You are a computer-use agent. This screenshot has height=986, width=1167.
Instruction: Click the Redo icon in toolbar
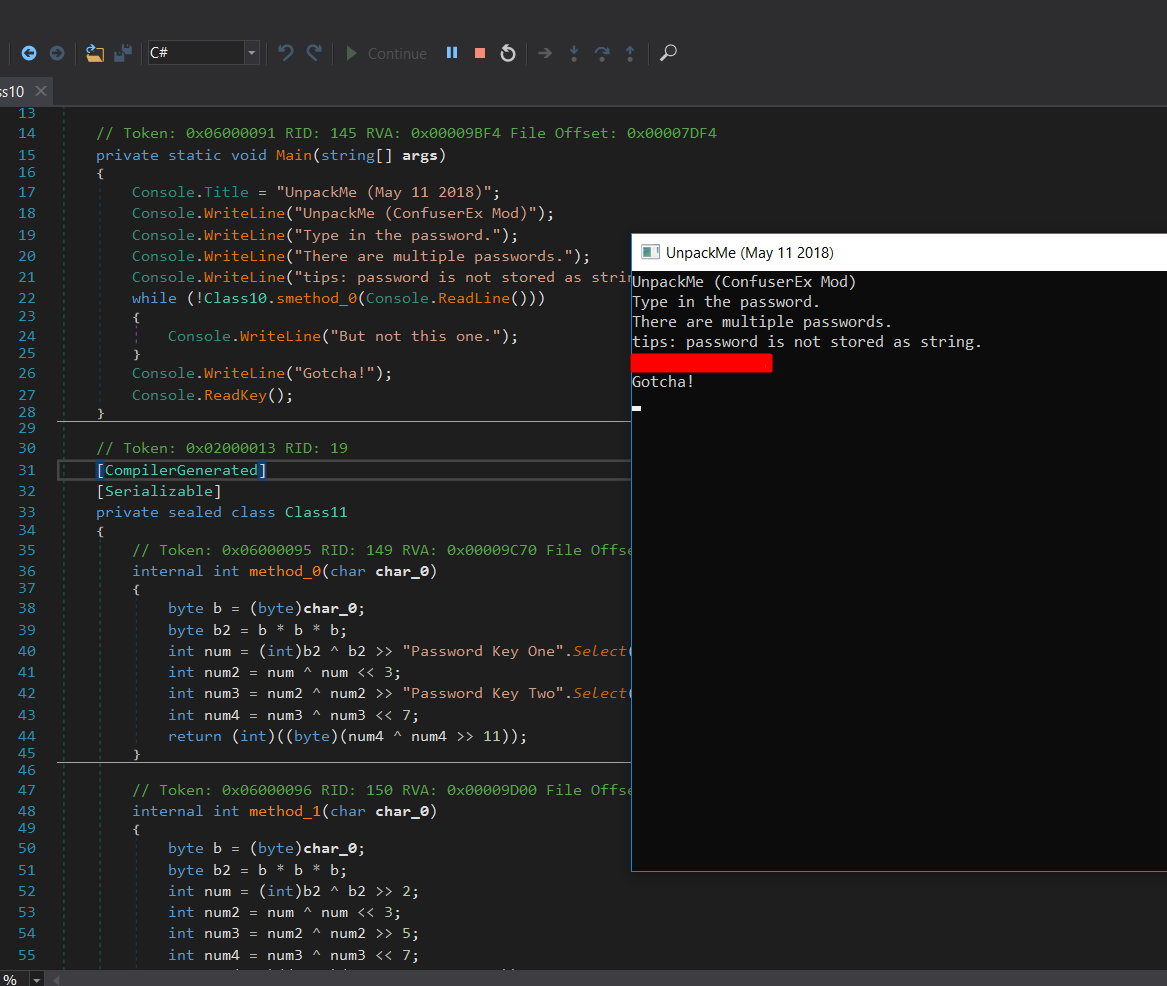point(314,53)
